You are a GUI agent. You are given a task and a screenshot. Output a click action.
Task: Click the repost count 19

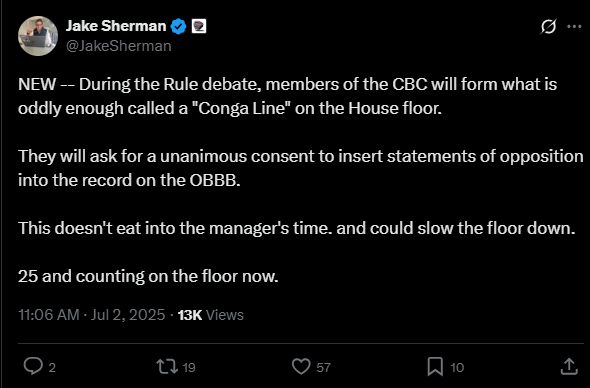[x=189, y=368]
